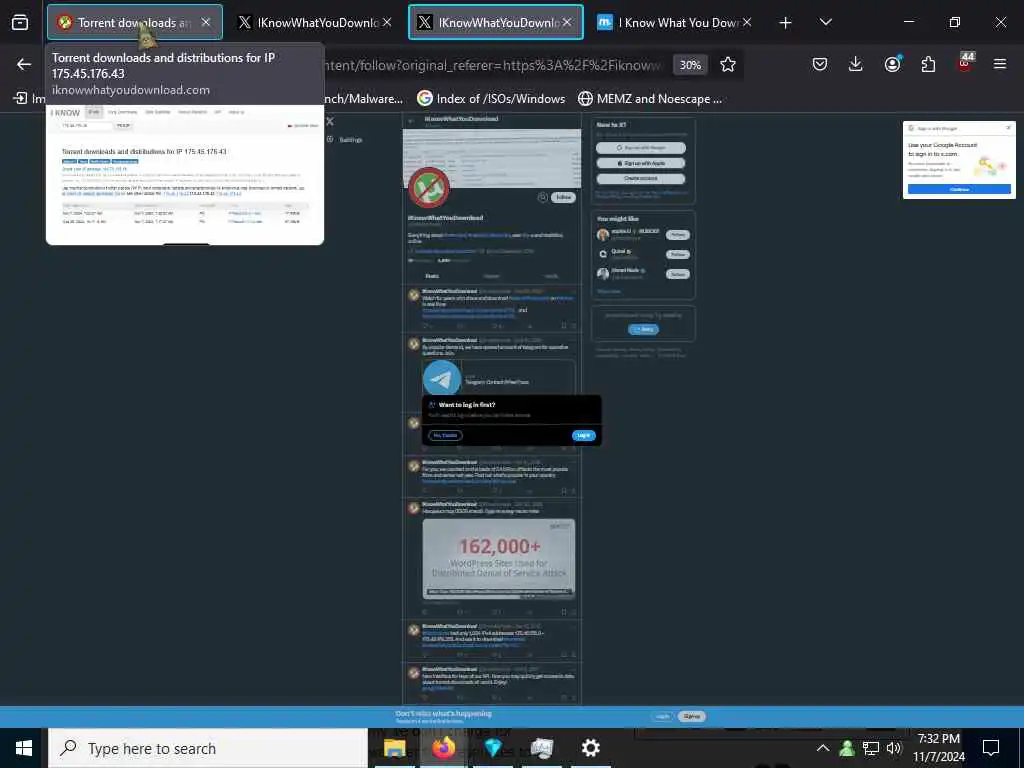Click Log in on the login prompt
1024x768 pixels.
pyautogui.click(x=584, y=436)
